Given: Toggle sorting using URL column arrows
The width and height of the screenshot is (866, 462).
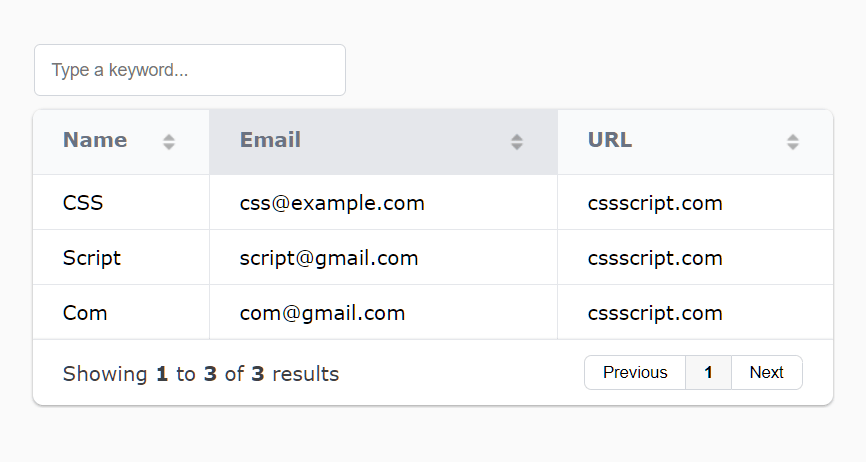Looking at the screenshot, I should coord(793,142).
